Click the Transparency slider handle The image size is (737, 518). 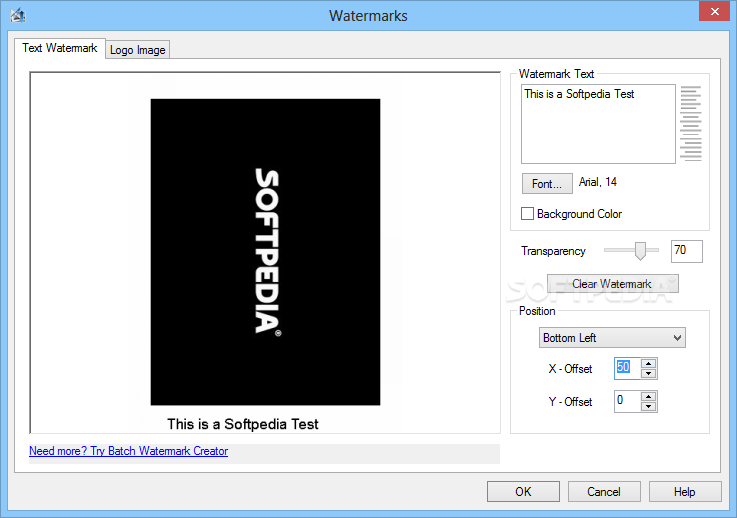[640, 251]
